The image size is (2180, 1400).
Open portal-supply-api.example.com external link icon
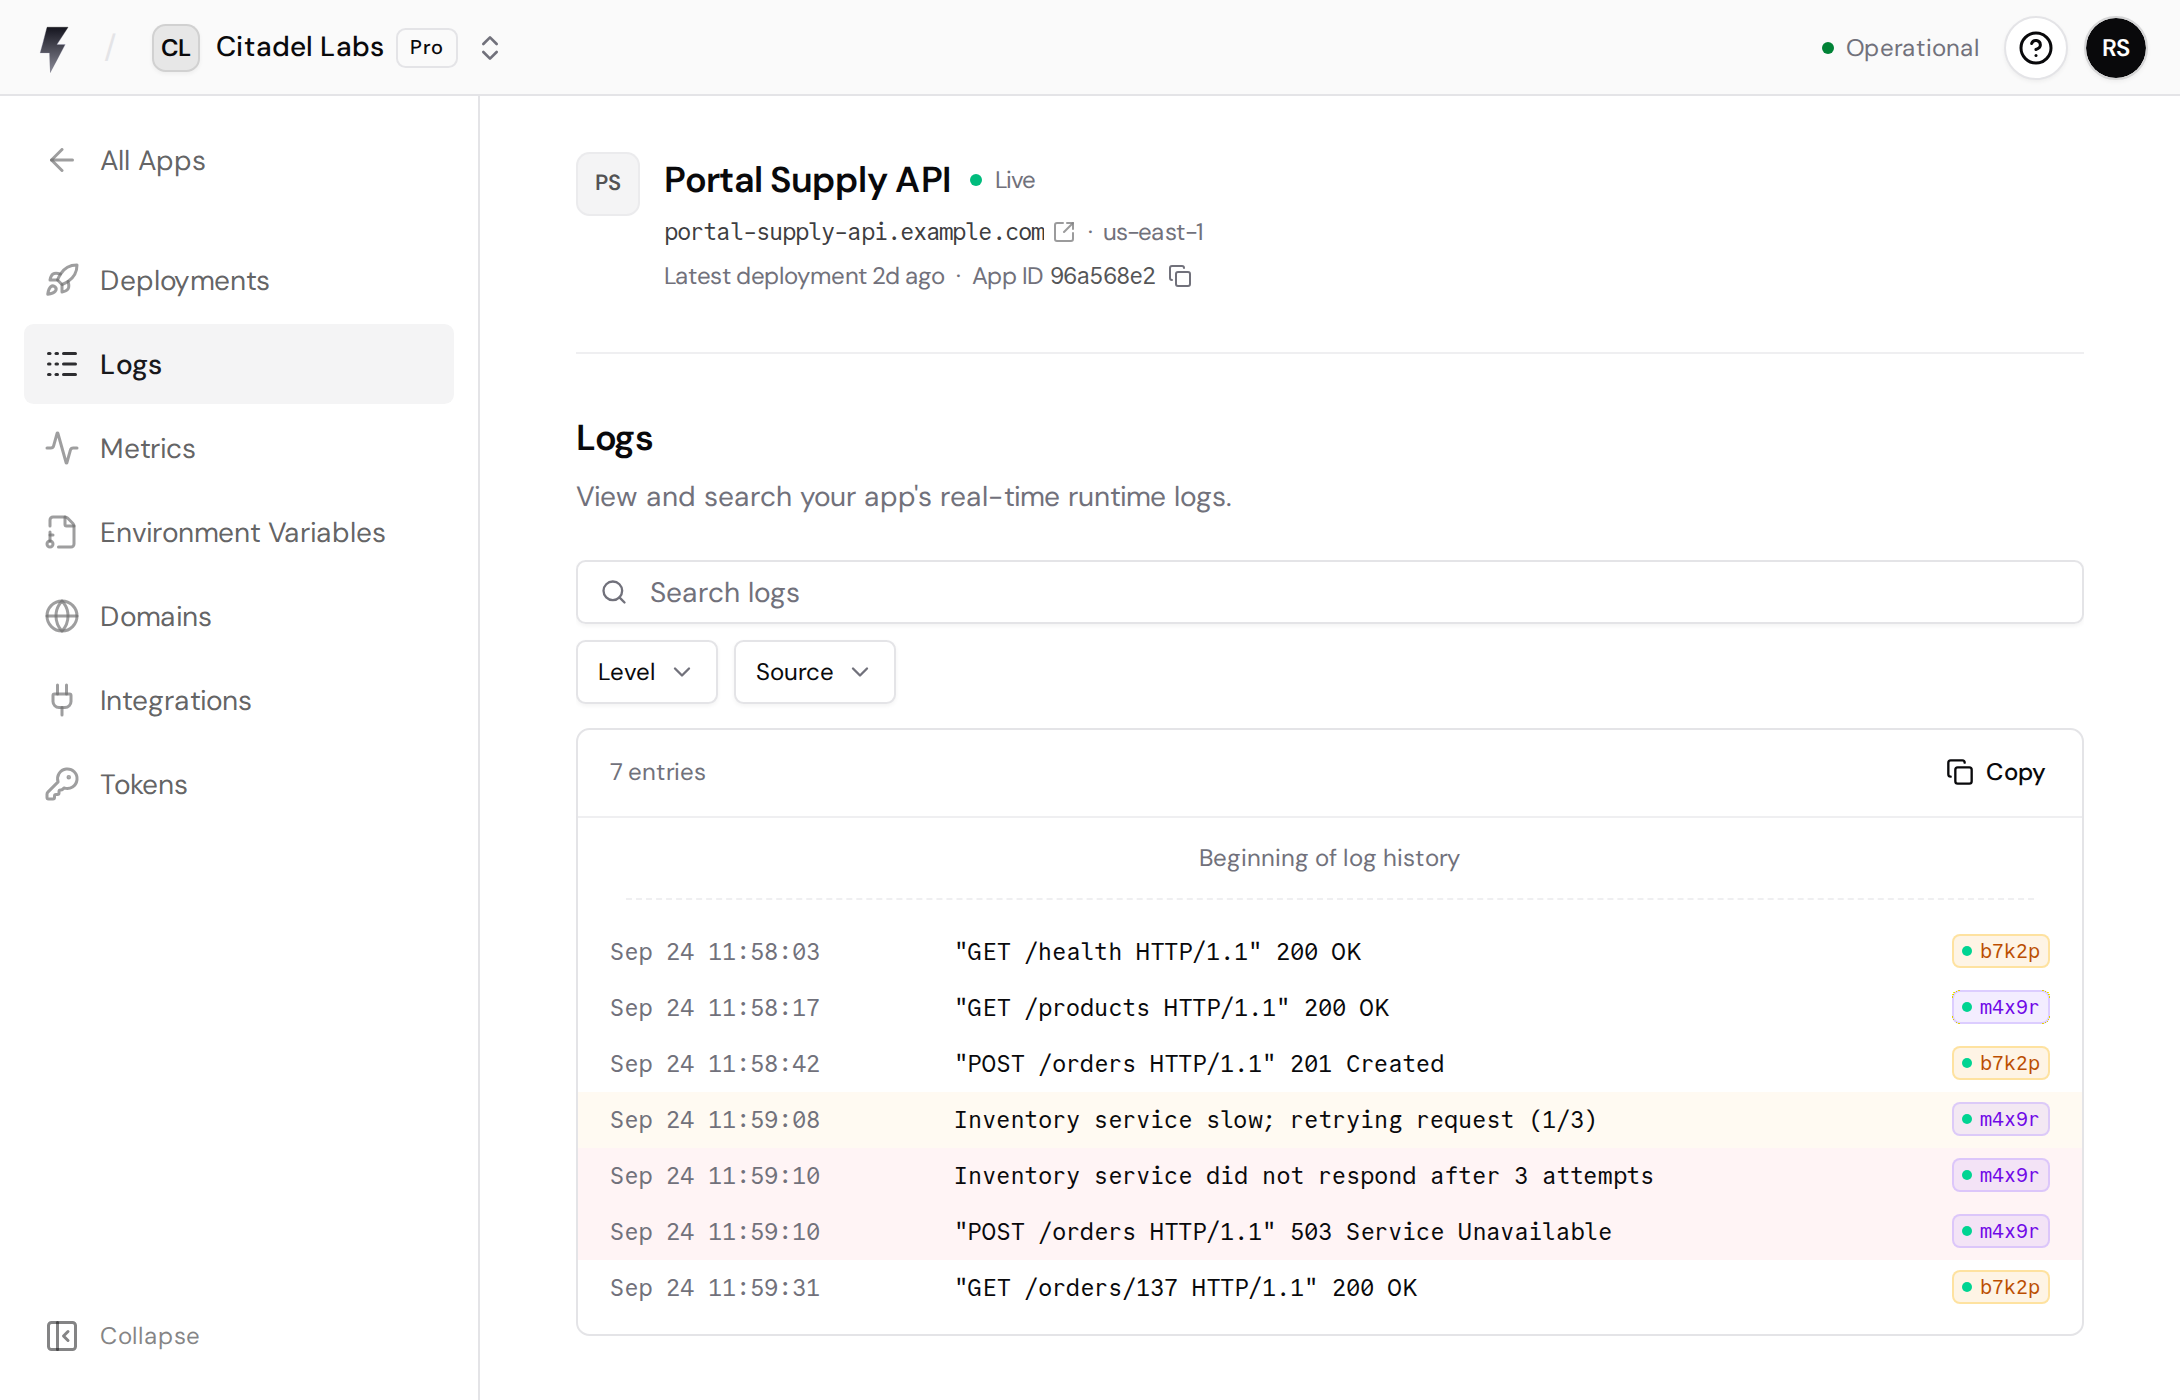1064,232
